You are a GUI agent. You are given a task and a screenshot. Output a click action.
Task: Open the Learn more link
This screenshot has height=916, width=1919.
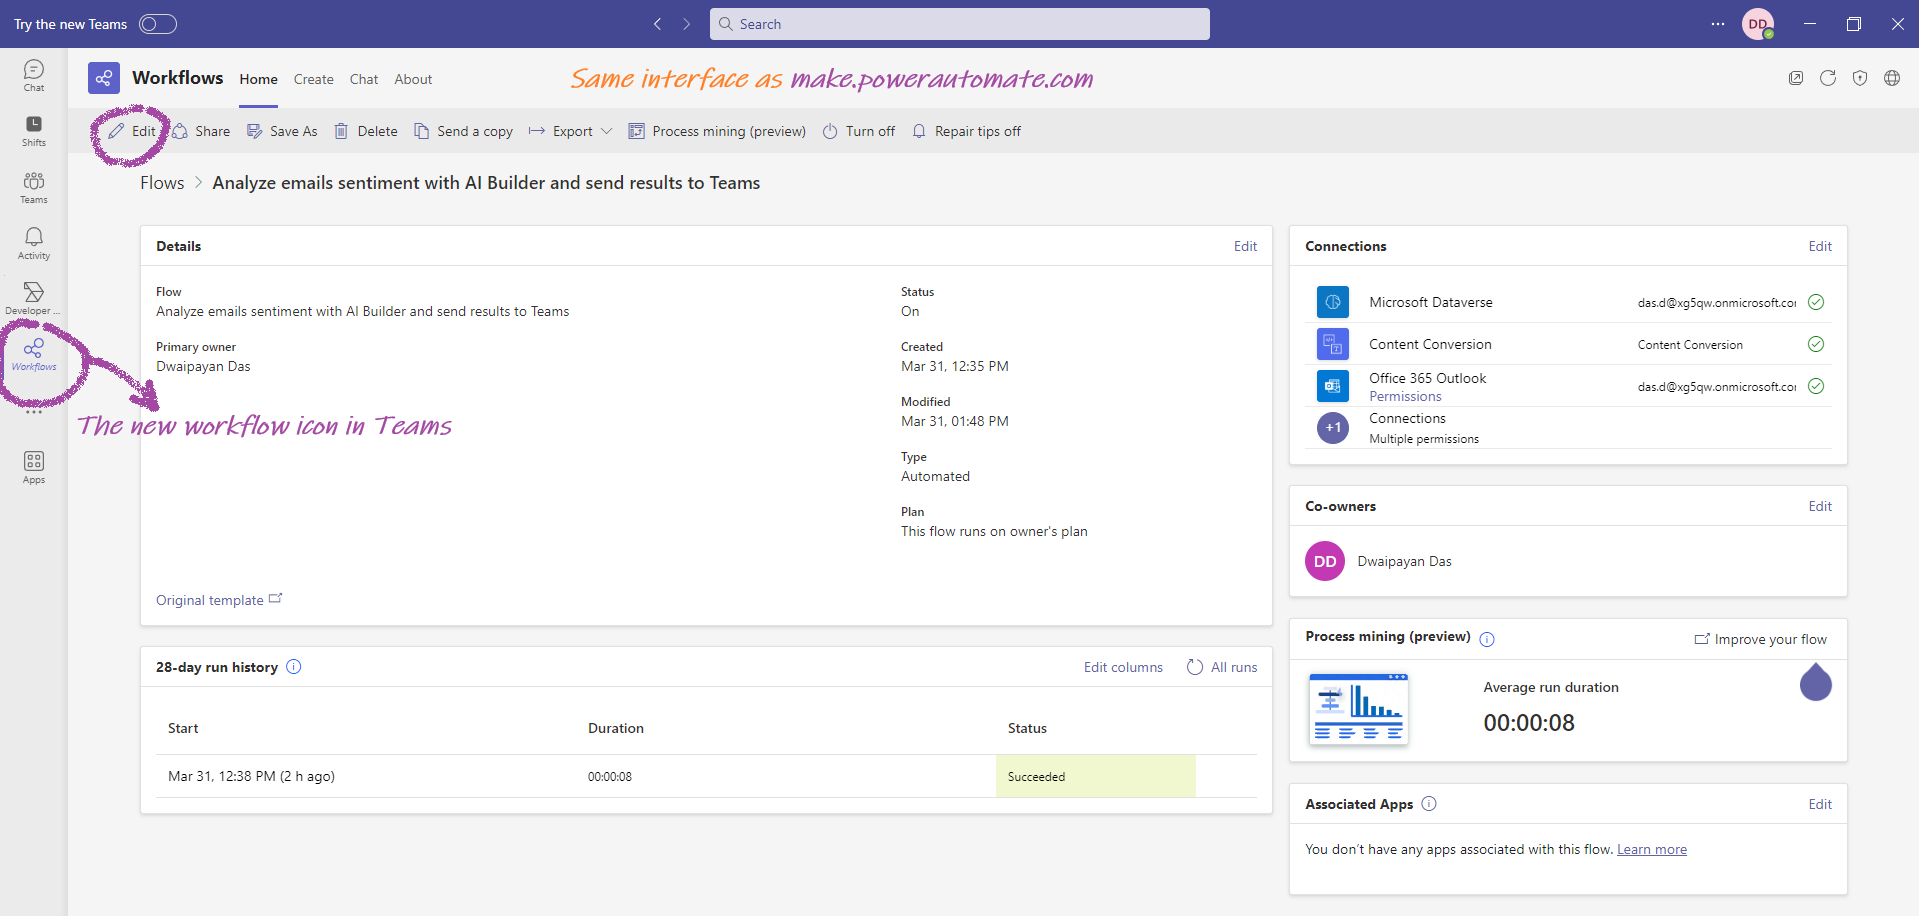click(1652, 849)
